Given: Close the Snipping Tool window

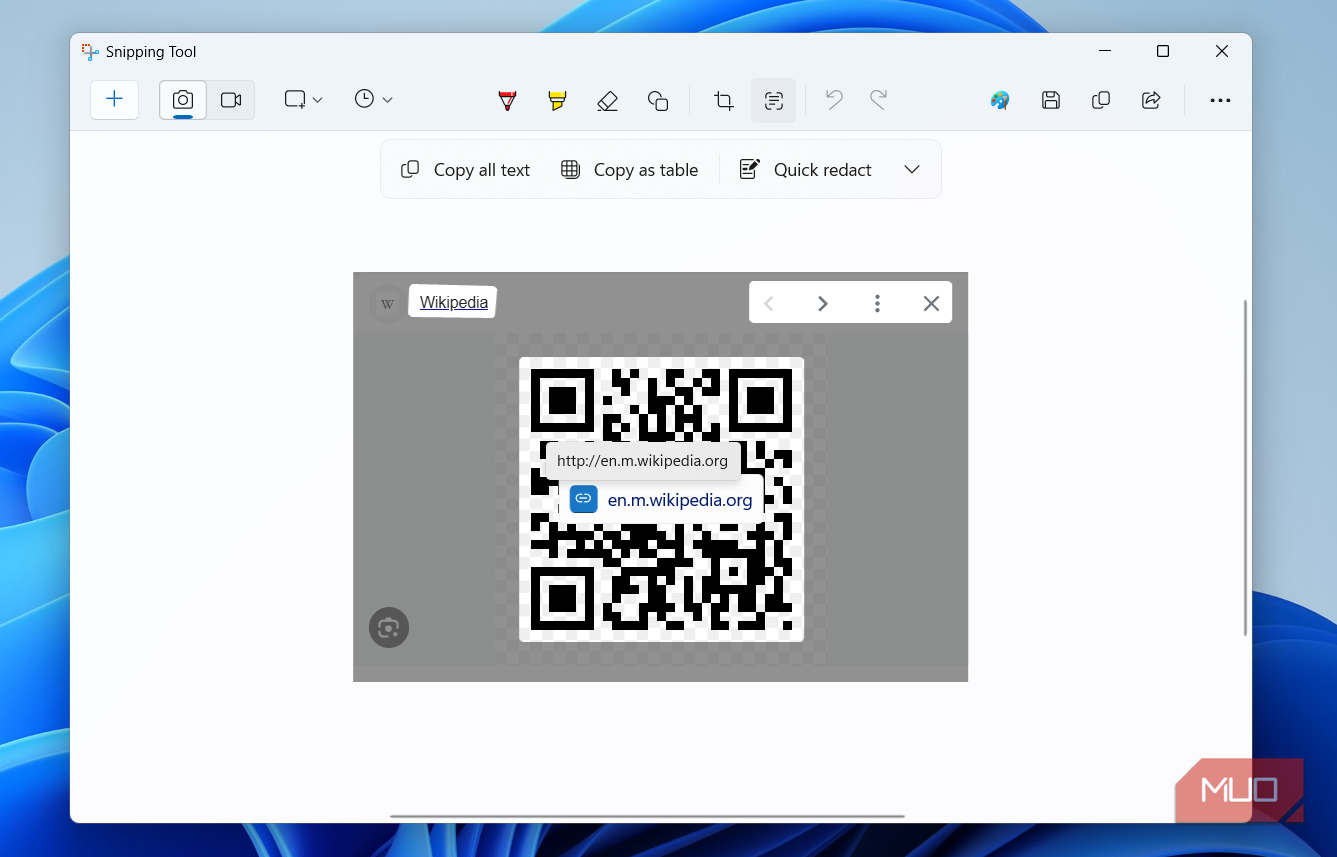Looking at the screenshot, I should click(x=1222, y=51).
